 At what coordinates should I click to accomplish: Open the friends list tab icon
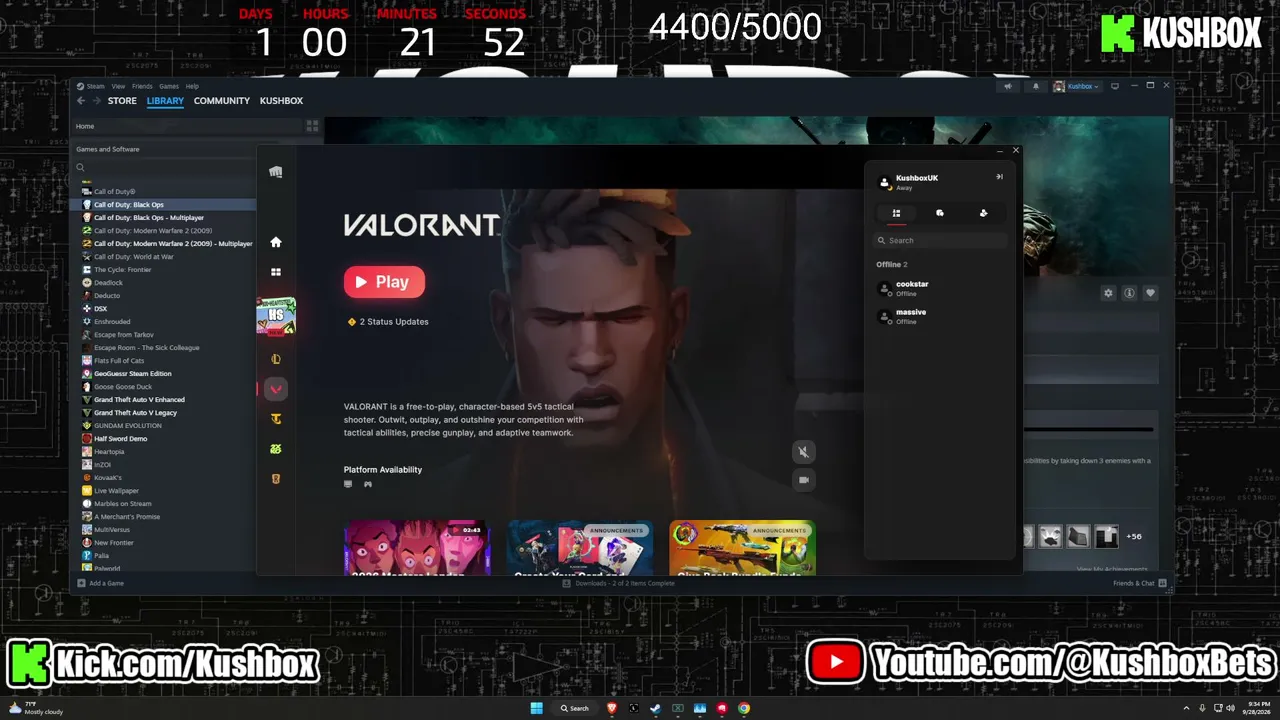[896, 213]
